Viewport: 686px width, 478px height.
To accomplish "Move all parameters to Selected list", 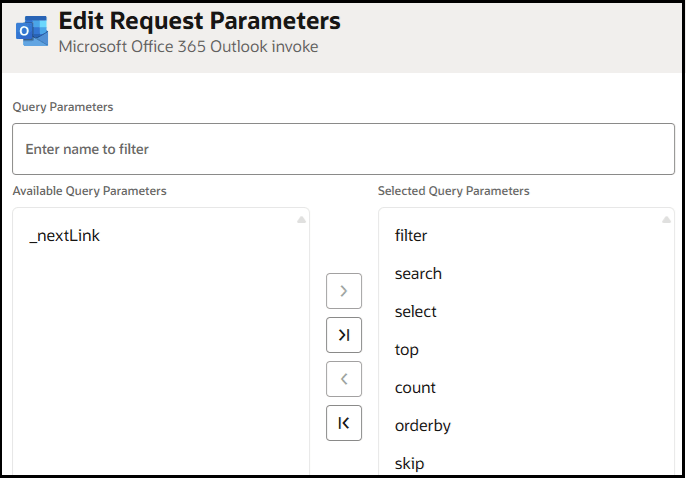I will pyautogui.click(x=344, y=335).
